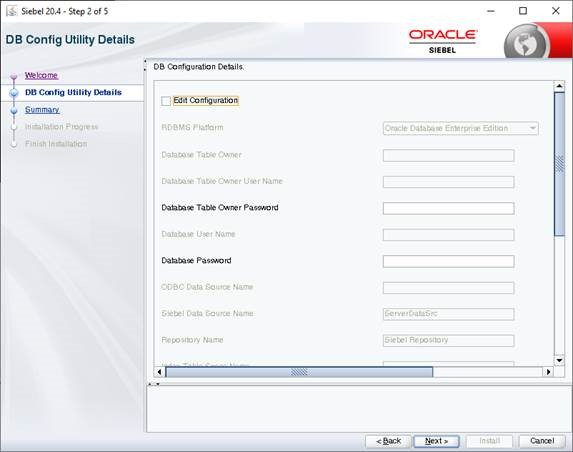The height and width of the screenshot is (452, 573).
Task: Click the Database Password label
Action: pyautogui.click(x=196, y=261)
